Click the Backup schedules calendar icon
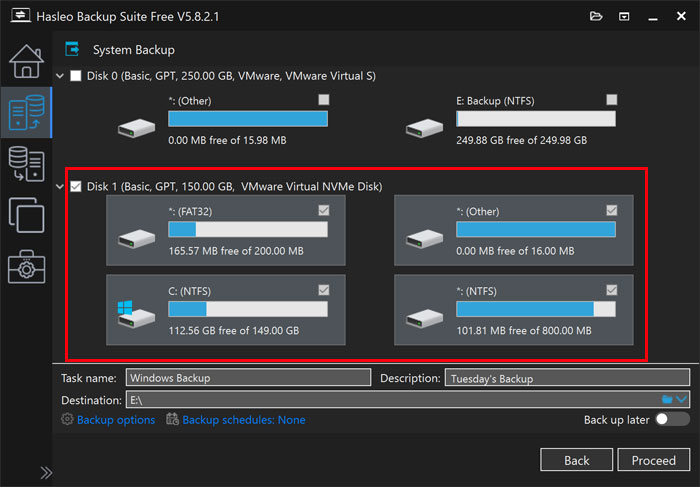The image size is (700, 487). (172, 419)
